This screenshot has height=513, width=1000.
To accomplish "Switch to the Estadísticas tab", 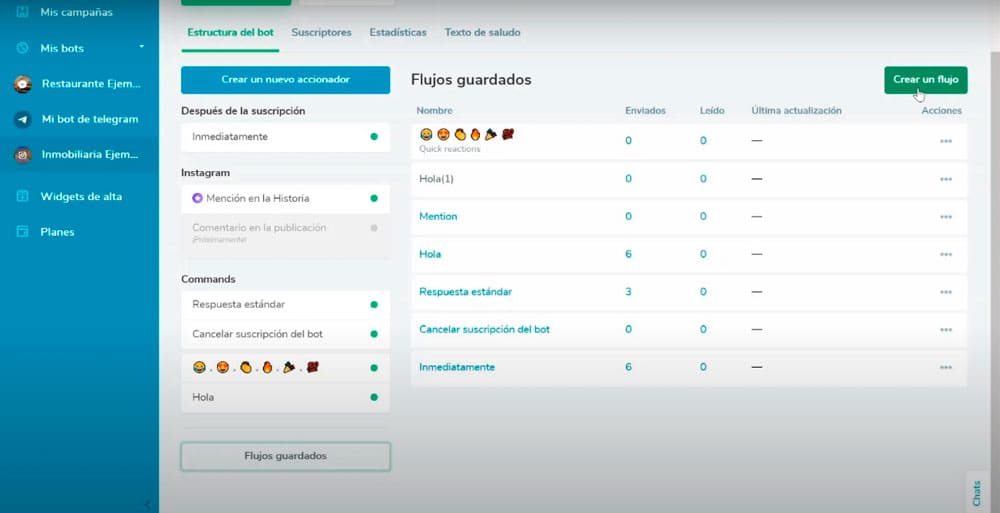I will [x=397, y=32].
